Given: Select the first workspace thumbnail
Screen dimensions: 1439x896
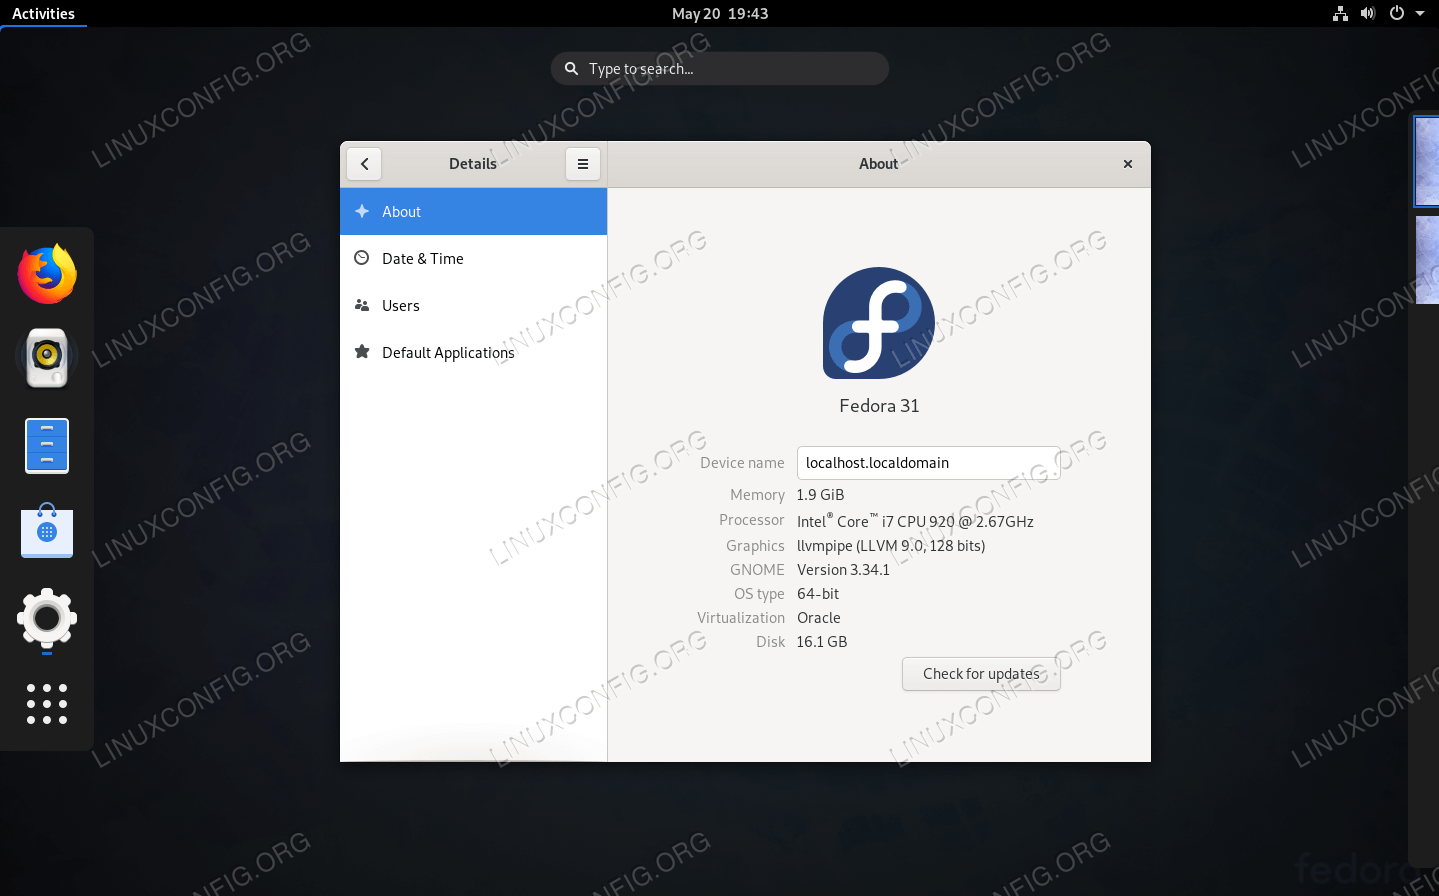Looking at the screenshot, I should [1427, 161].
